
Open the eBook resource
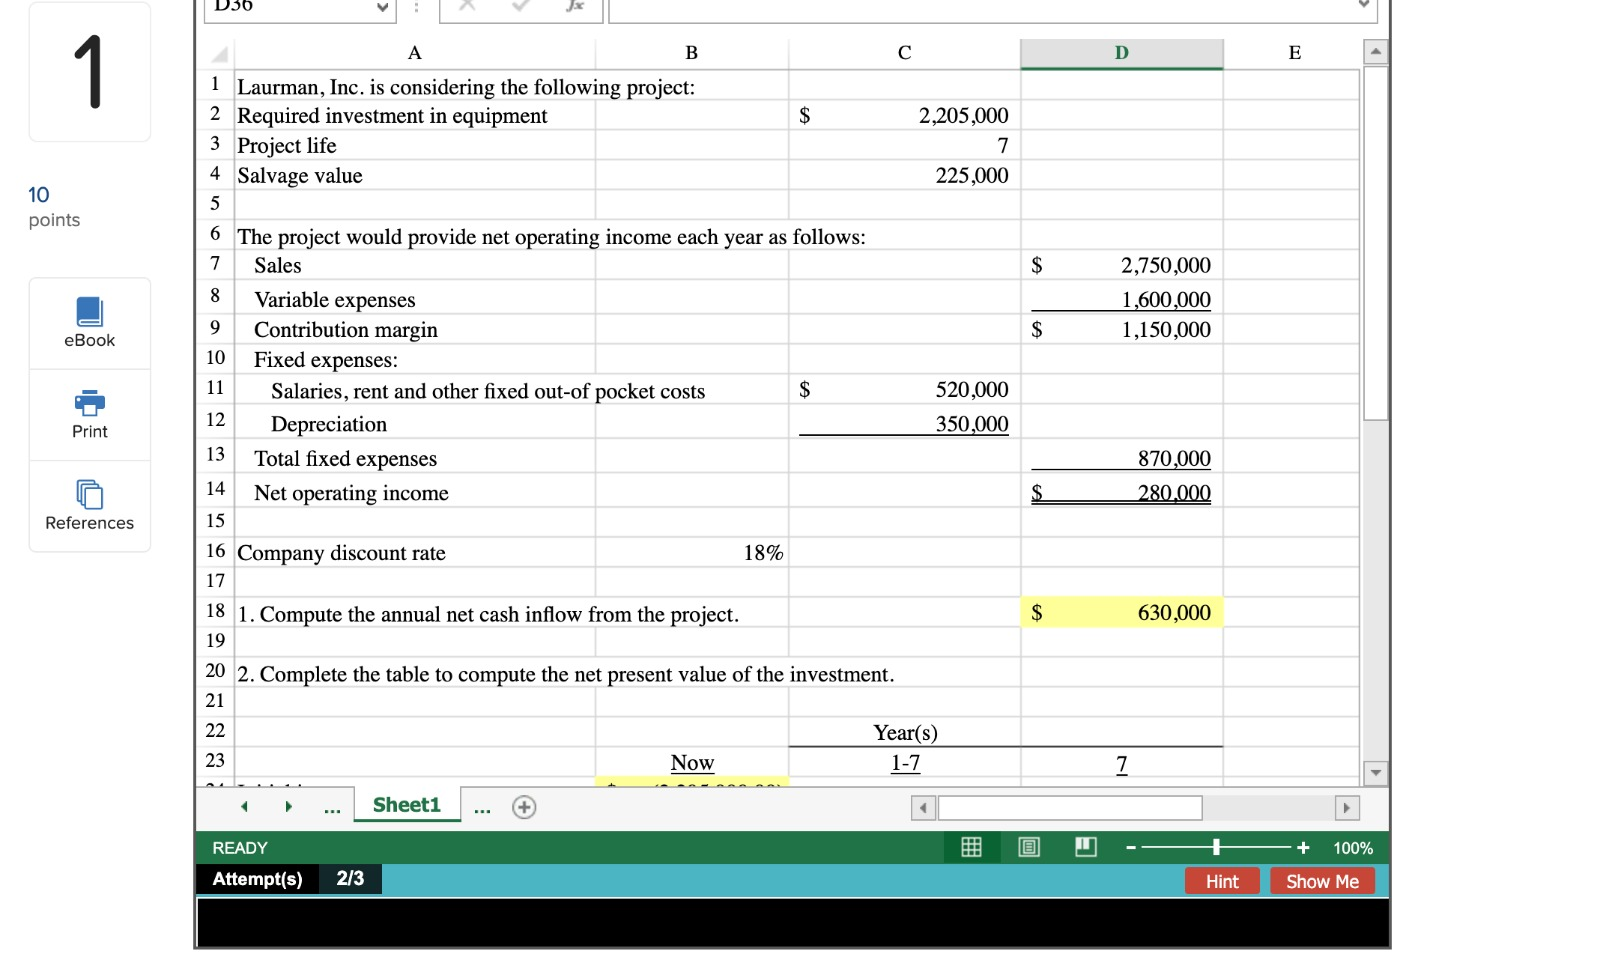pos(90,323)
